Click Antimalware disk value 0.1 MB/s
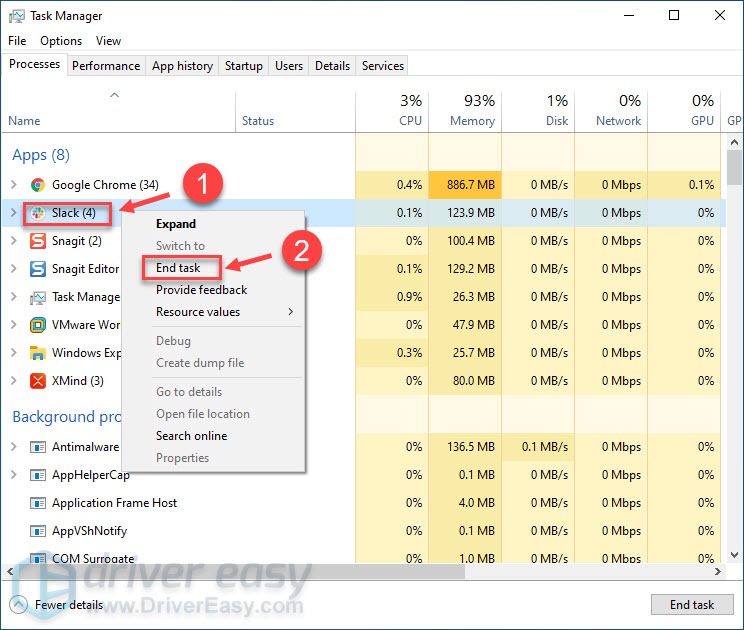This screenshot has width=744, height=630. coord(545,446)
